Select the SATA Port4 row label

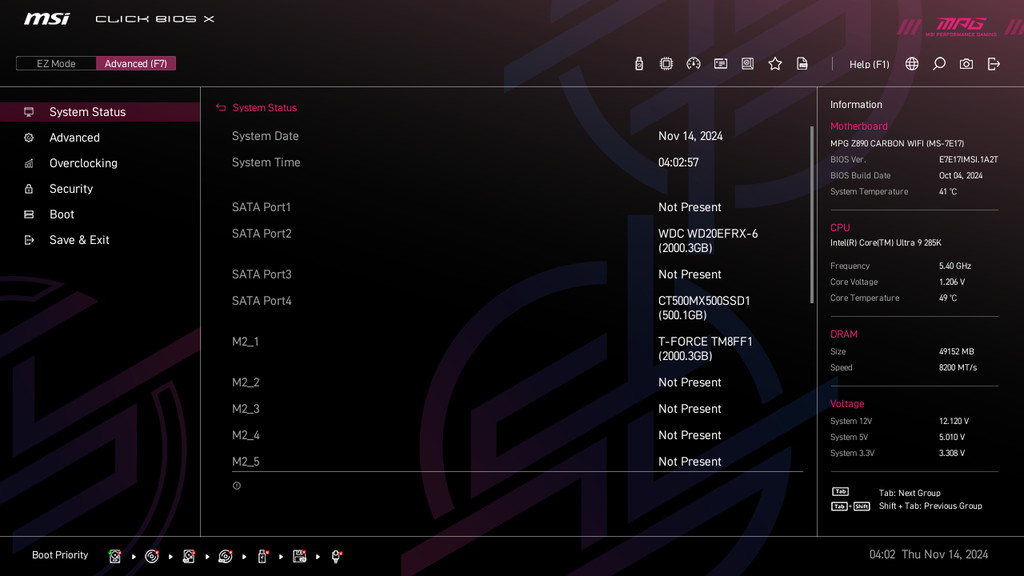(261, 300)
